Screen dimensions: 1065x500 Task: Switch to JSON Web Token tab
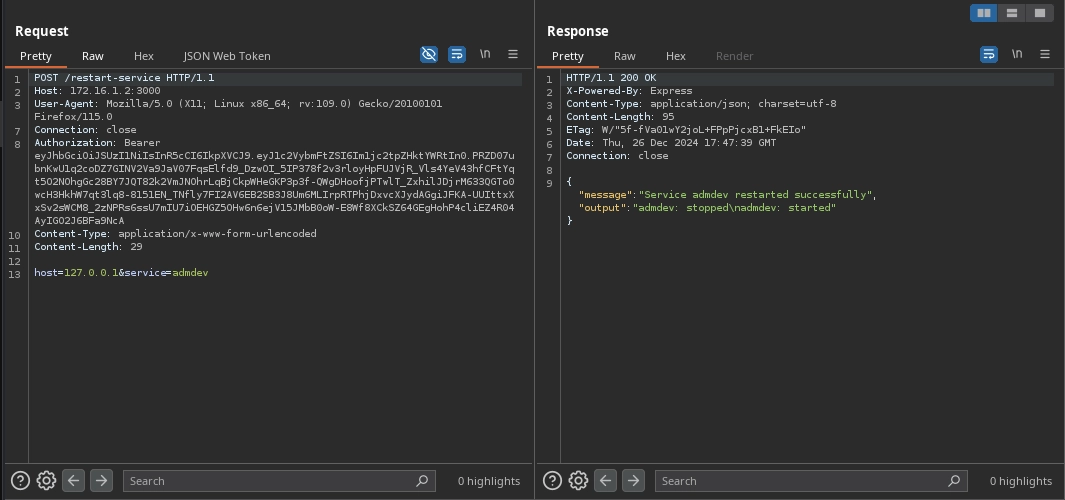pos(227,56)
